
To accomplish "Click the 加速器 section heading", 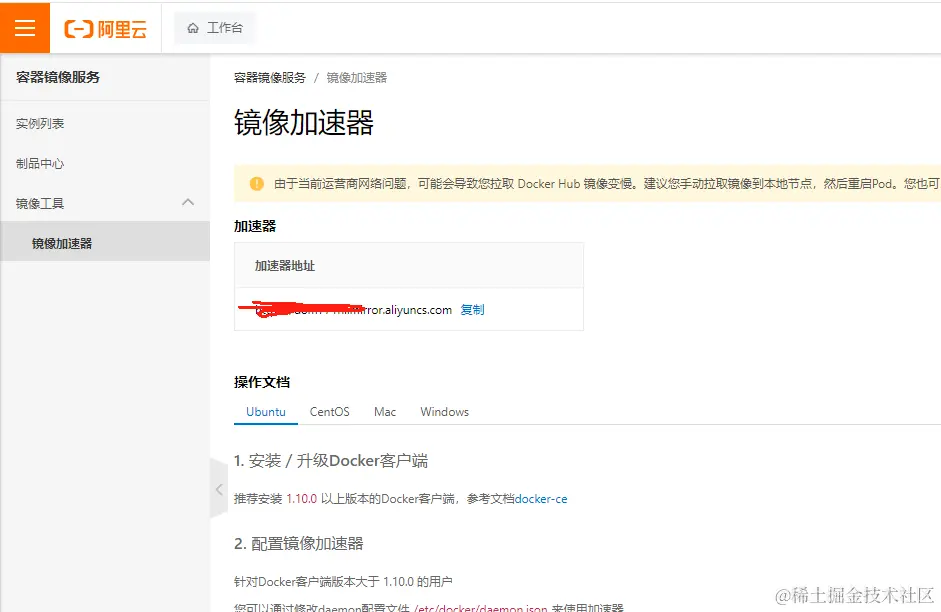I will [x=255, y=226].
